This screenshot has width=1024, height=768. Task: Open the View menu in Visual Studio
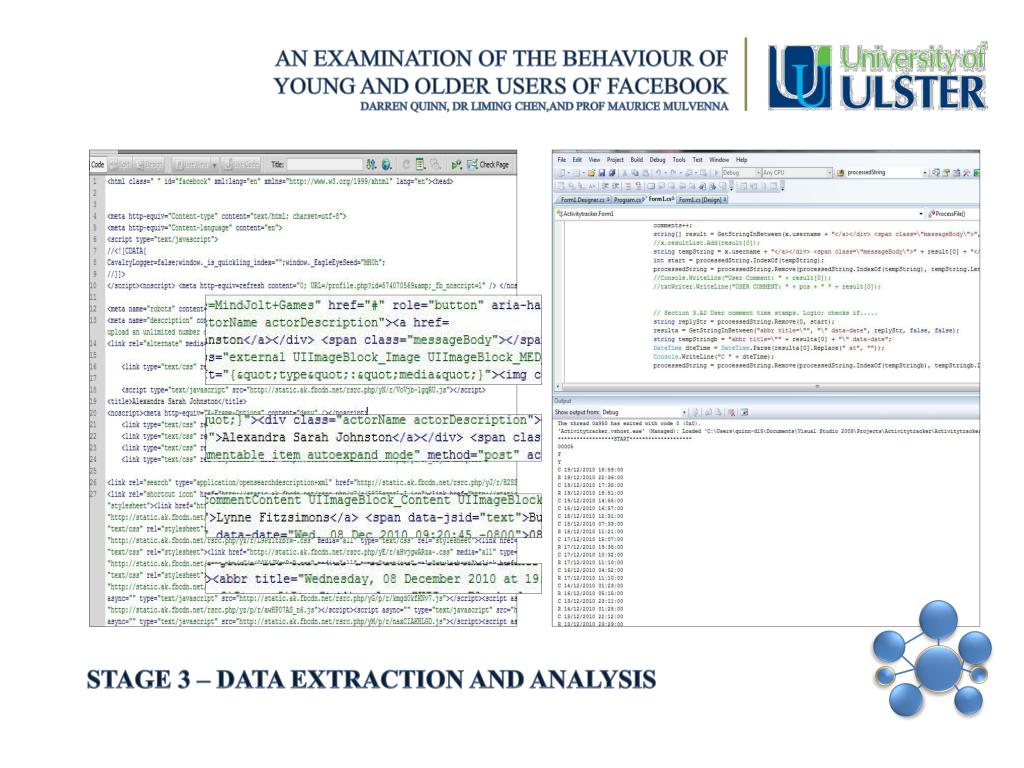(x=594, y=159)
